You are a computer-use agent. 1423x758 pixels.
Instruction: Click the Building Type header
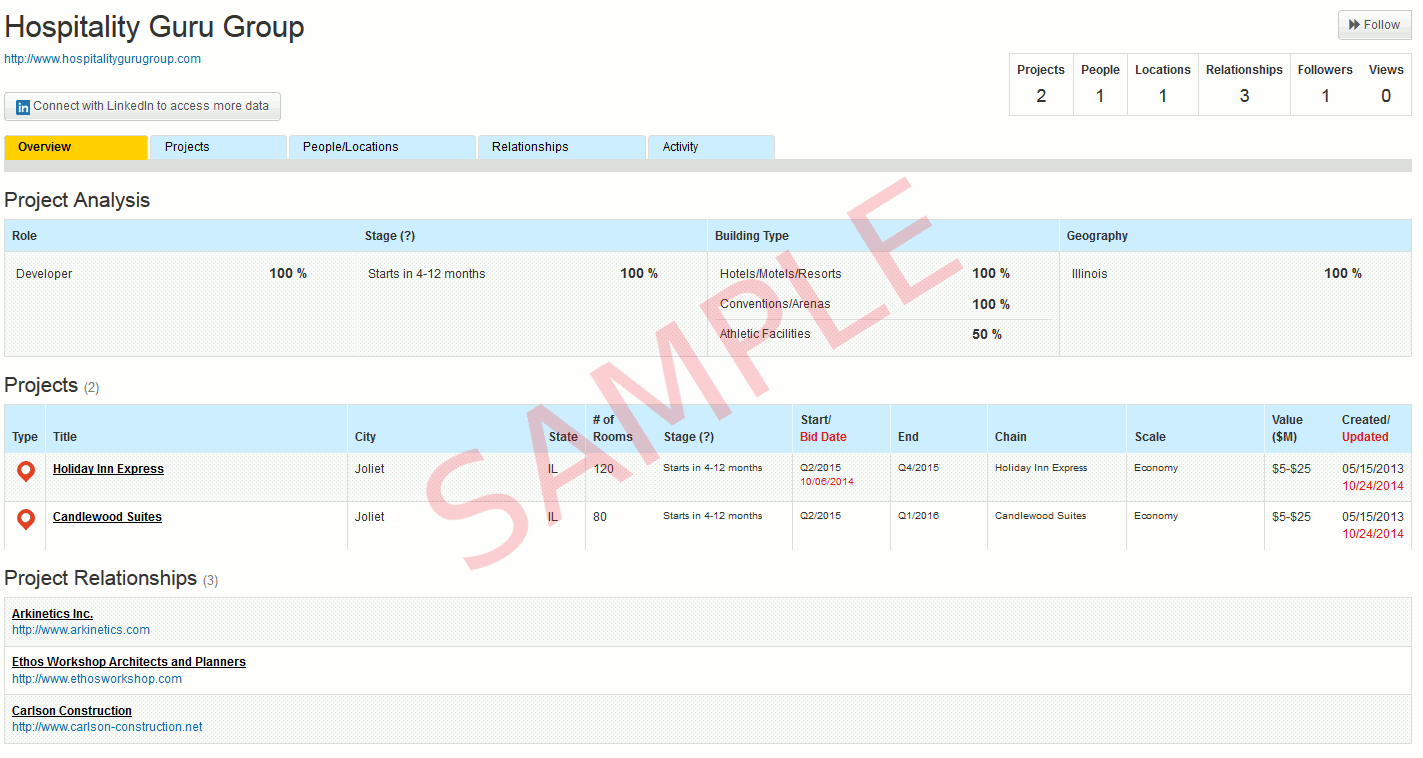(x=752, y=236)
